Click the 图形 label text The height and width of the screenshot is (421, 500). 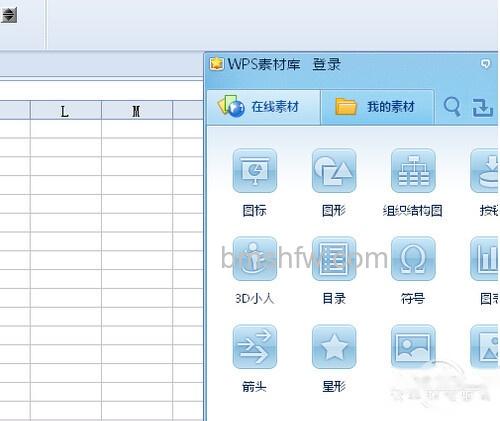334,211
